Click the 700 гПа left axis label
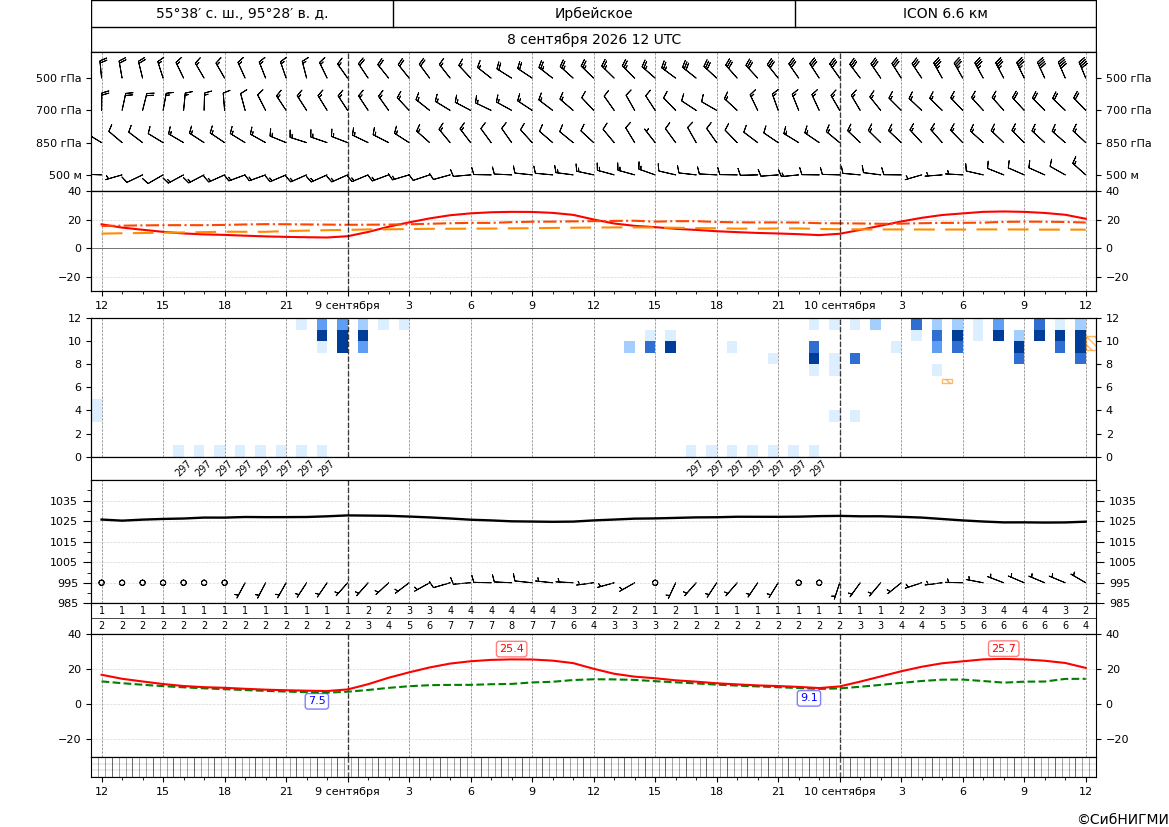Viewport: 1169px width, 827px height. pos(59,110)
